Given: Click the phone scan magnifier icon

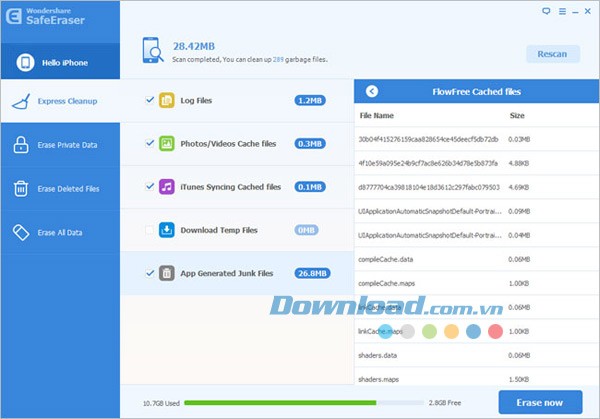Looking at the screenshot, I should click(x=153, y=50).
